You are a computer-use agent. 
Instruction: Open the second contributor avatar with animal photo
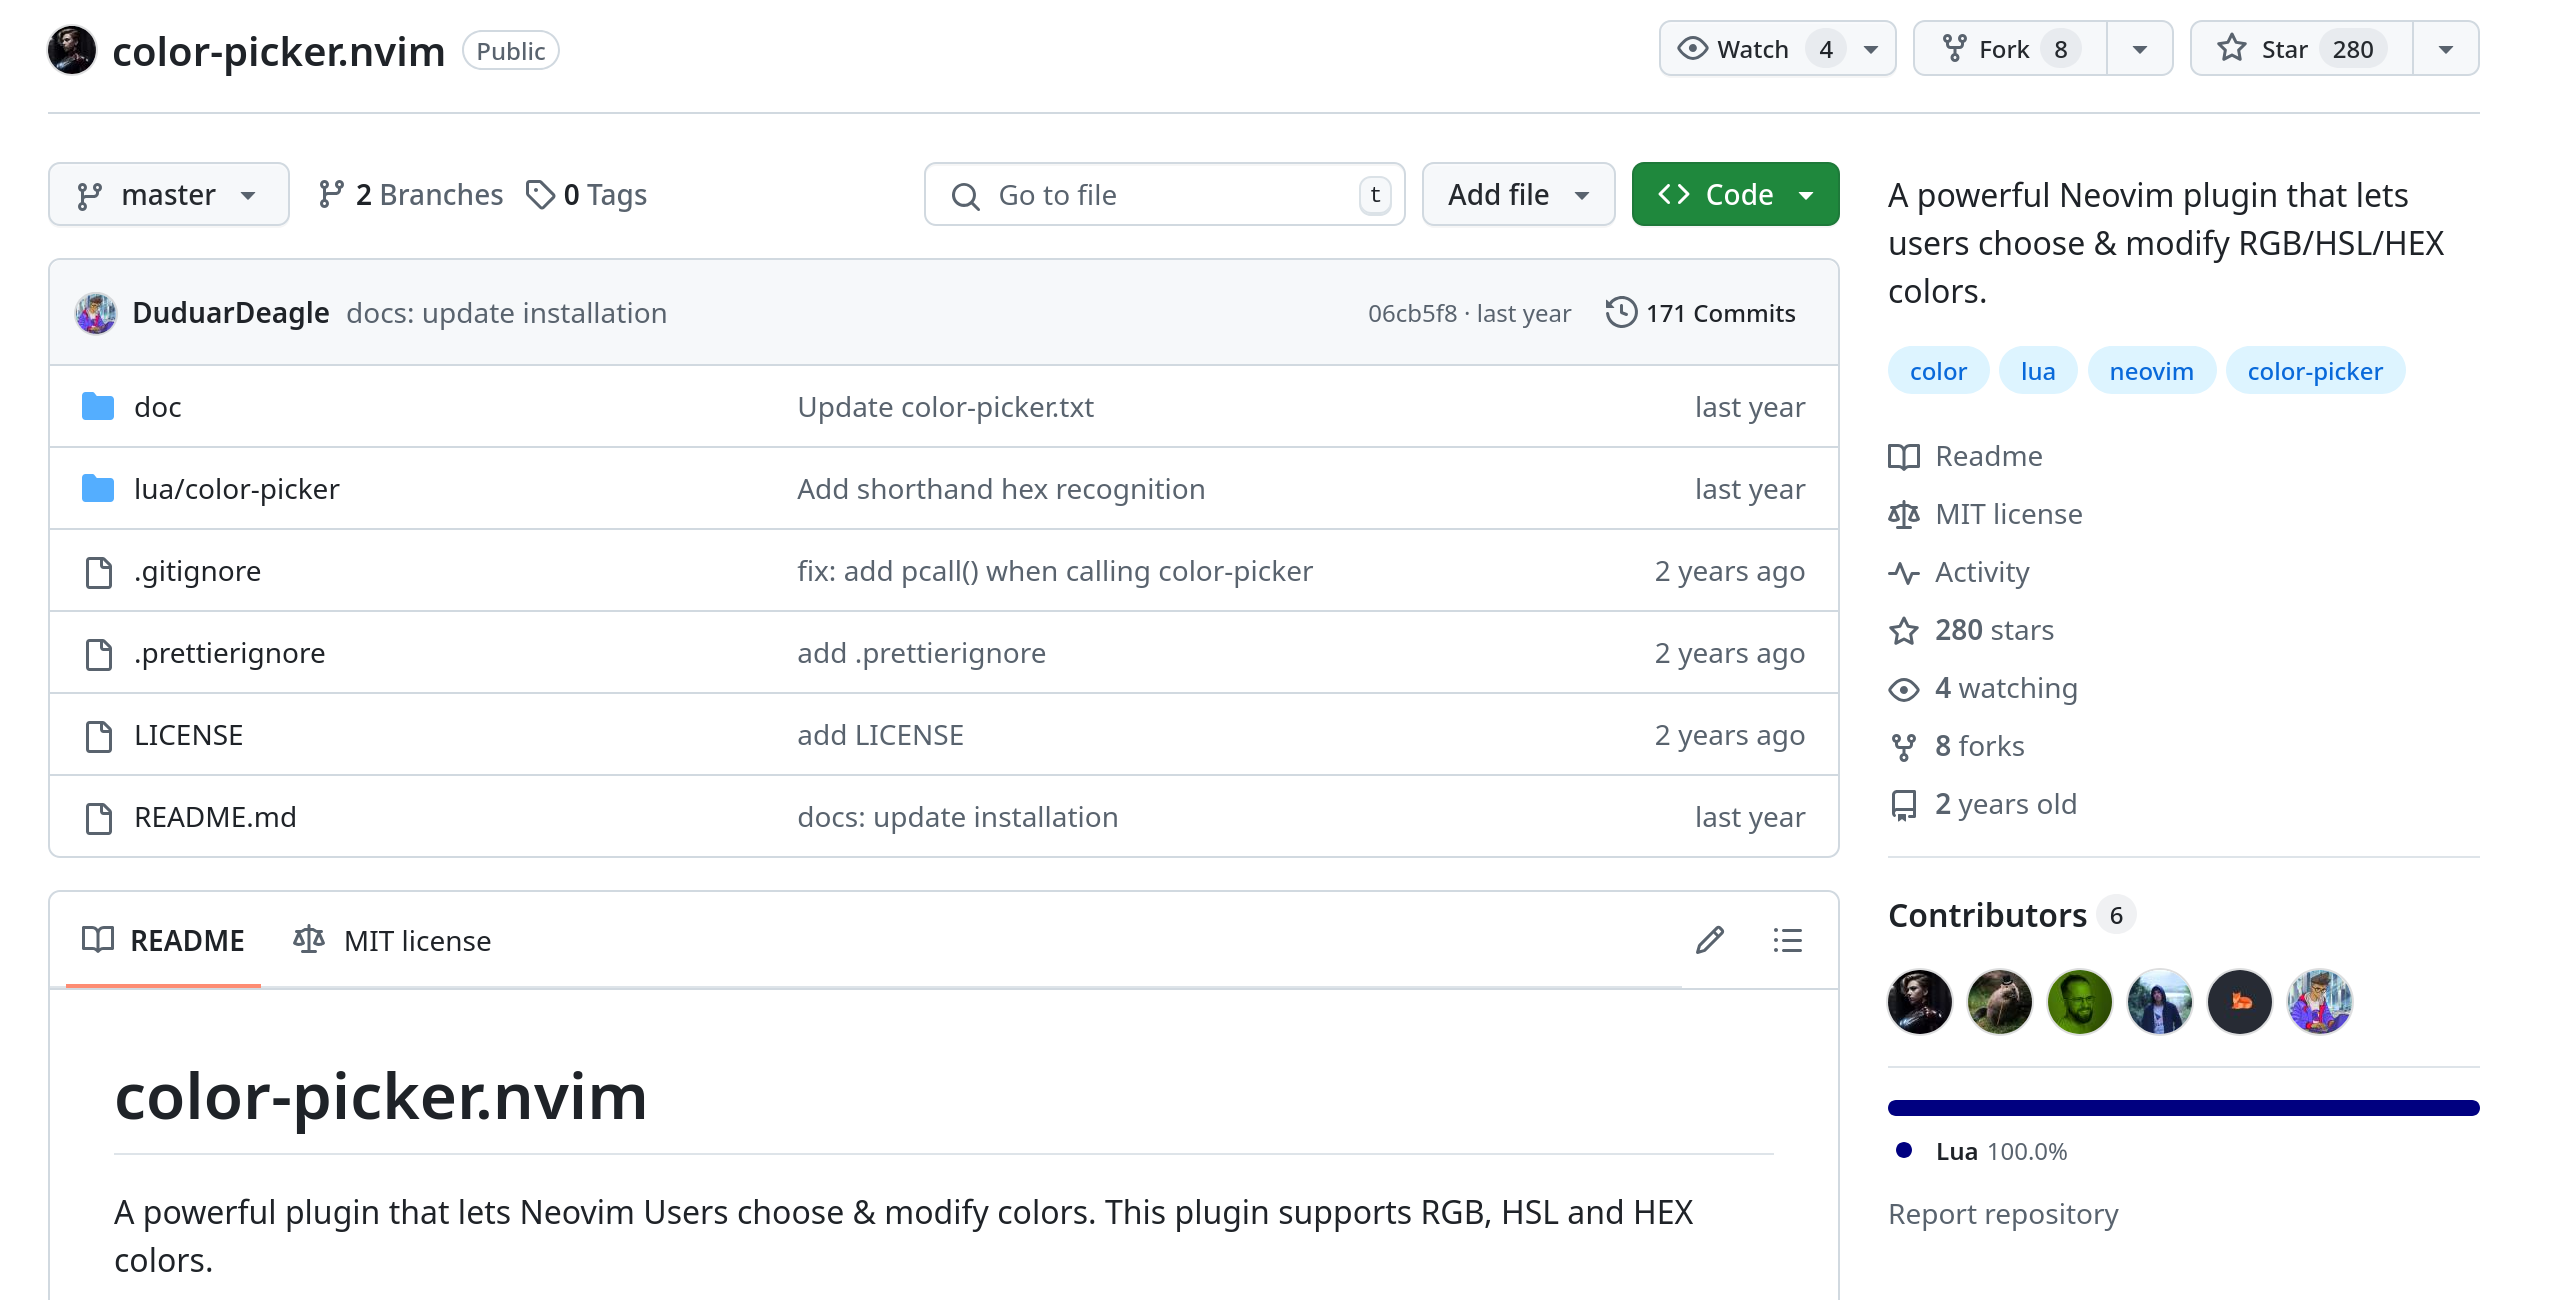[2000, 1001]
